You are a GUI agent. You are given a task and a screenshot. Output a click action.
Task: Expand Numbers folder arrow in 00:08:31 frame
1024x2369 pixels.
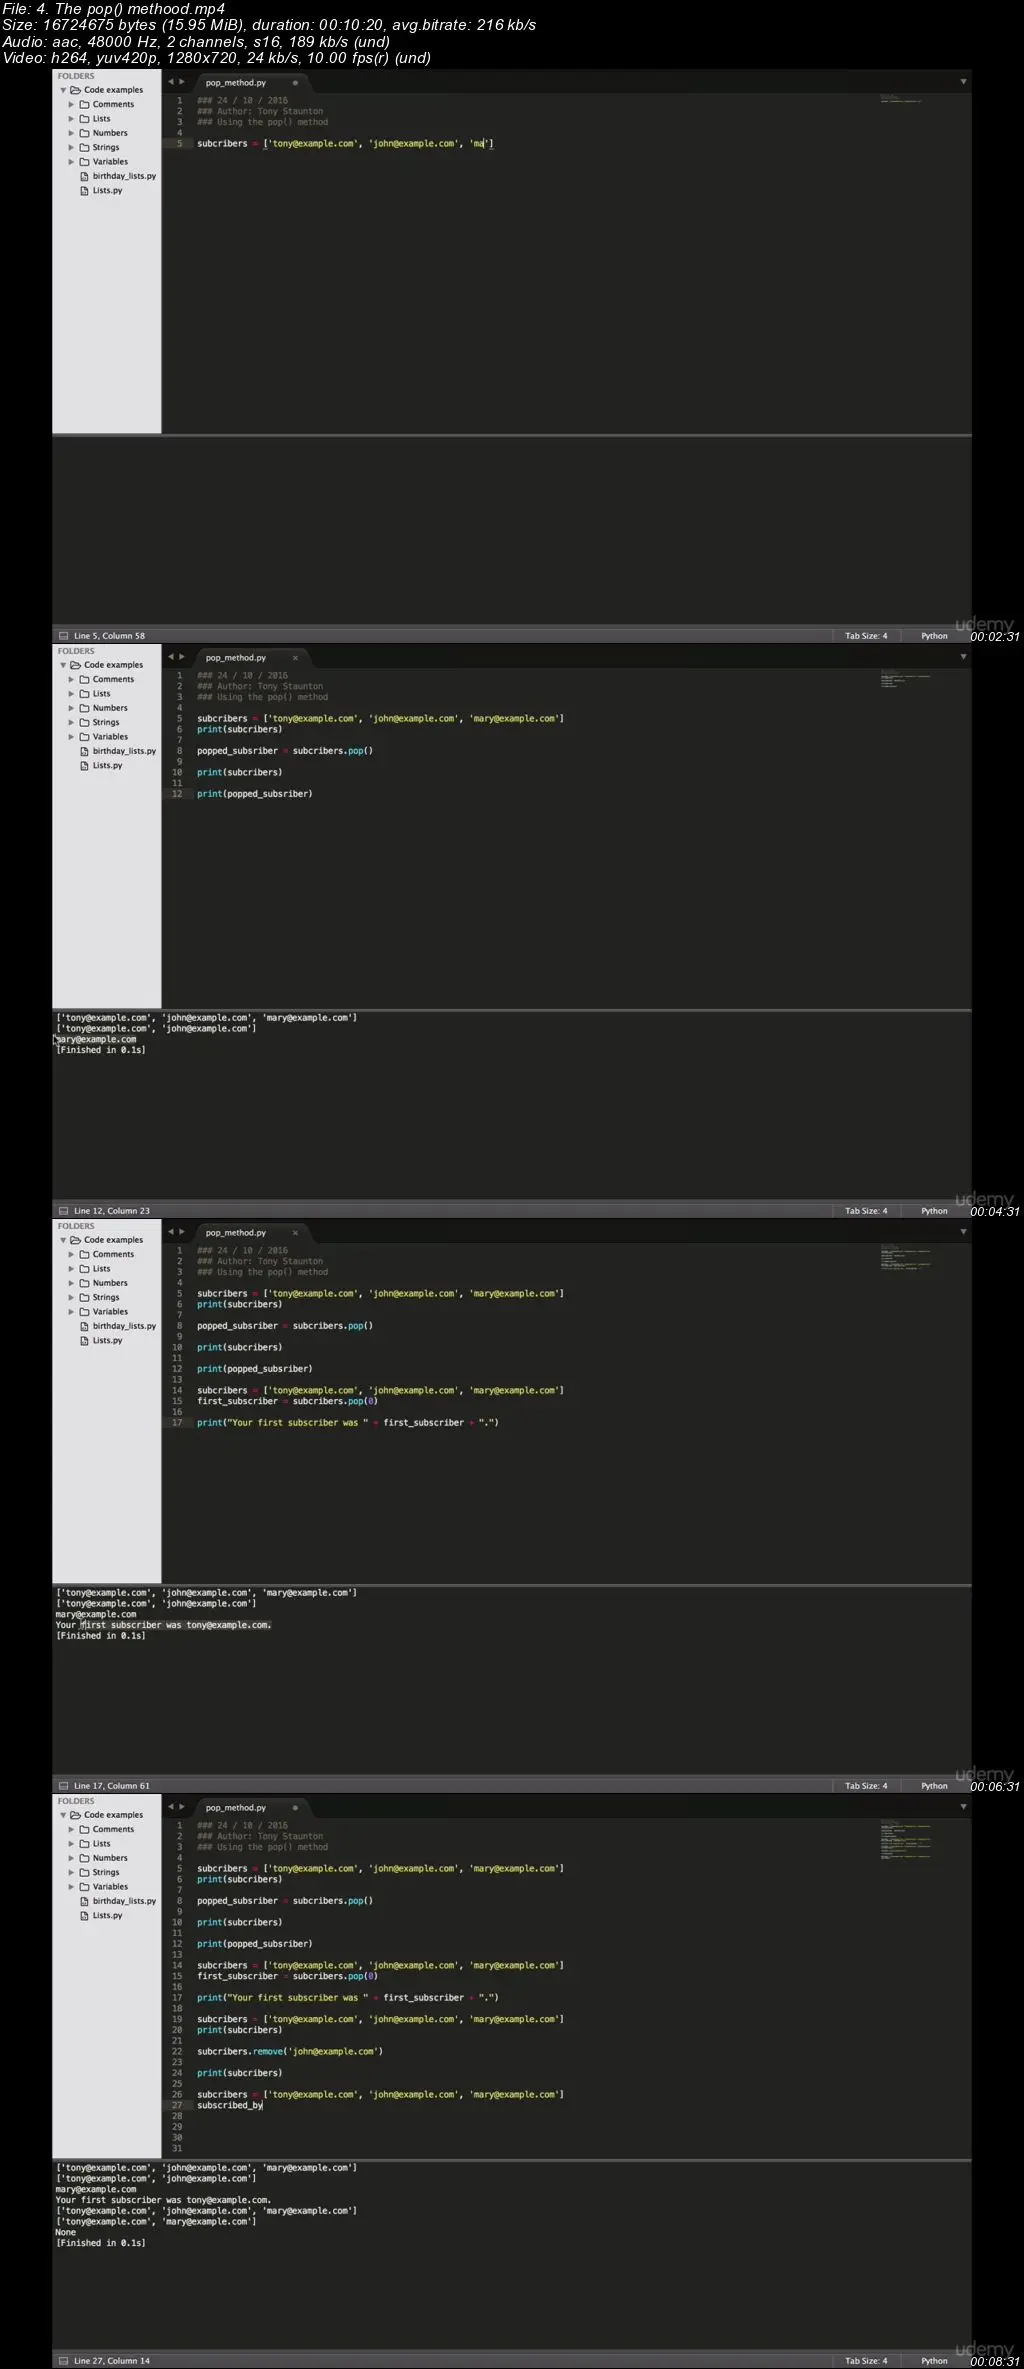pos(71,1858)
